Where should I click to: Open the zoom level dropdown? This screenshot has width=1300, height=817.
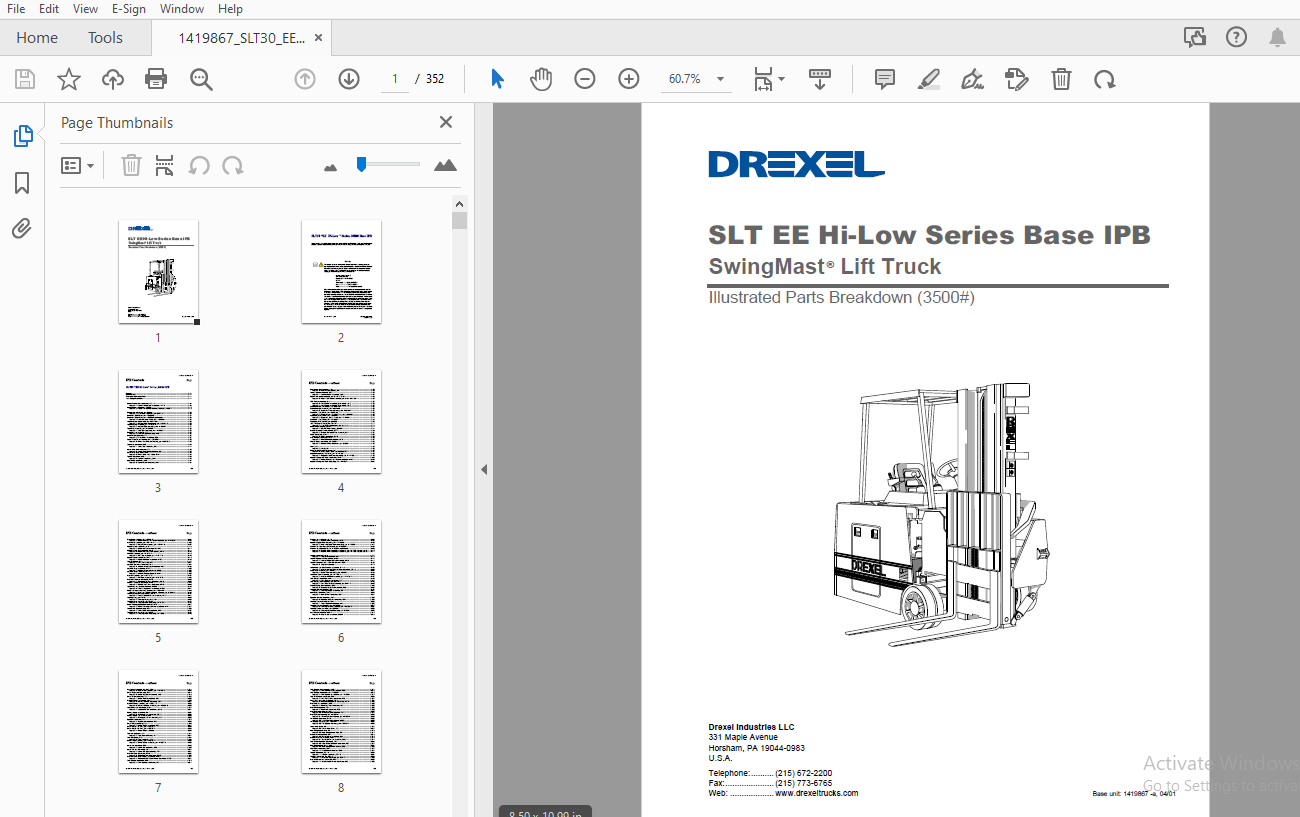(720, 79)
